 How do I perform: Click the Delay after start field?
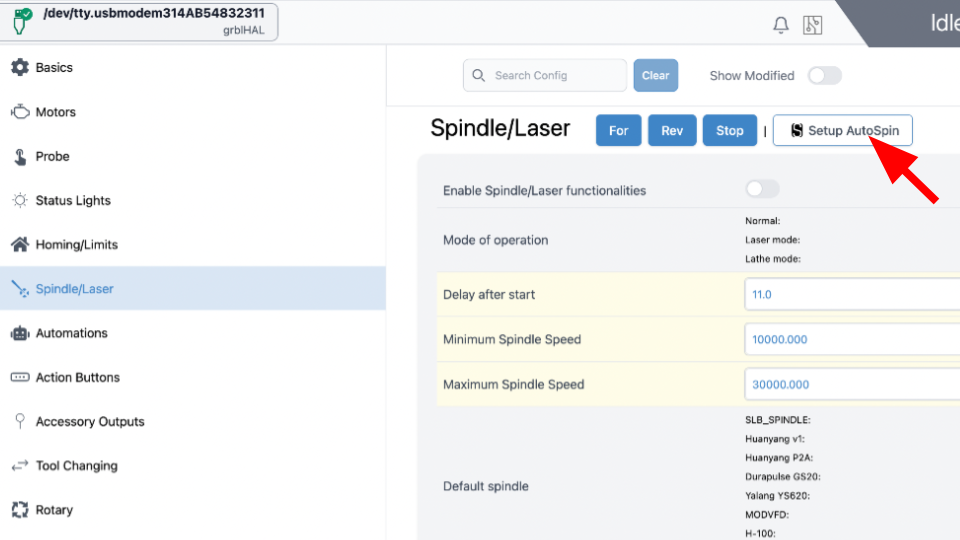point(852,294)
